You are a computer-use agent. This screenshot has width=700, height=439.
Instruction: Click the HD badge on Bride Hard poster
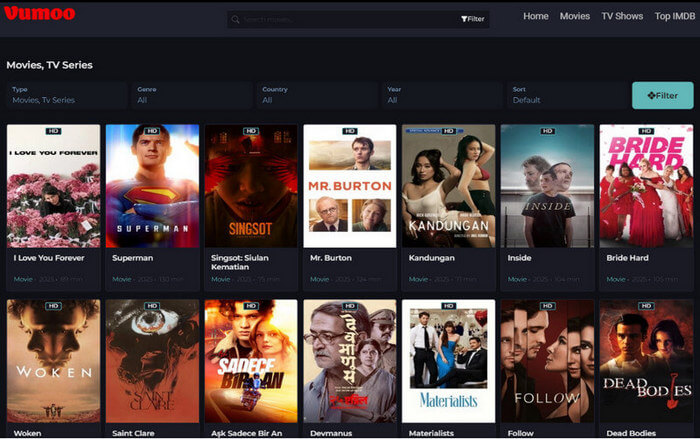tap(646, 131)
